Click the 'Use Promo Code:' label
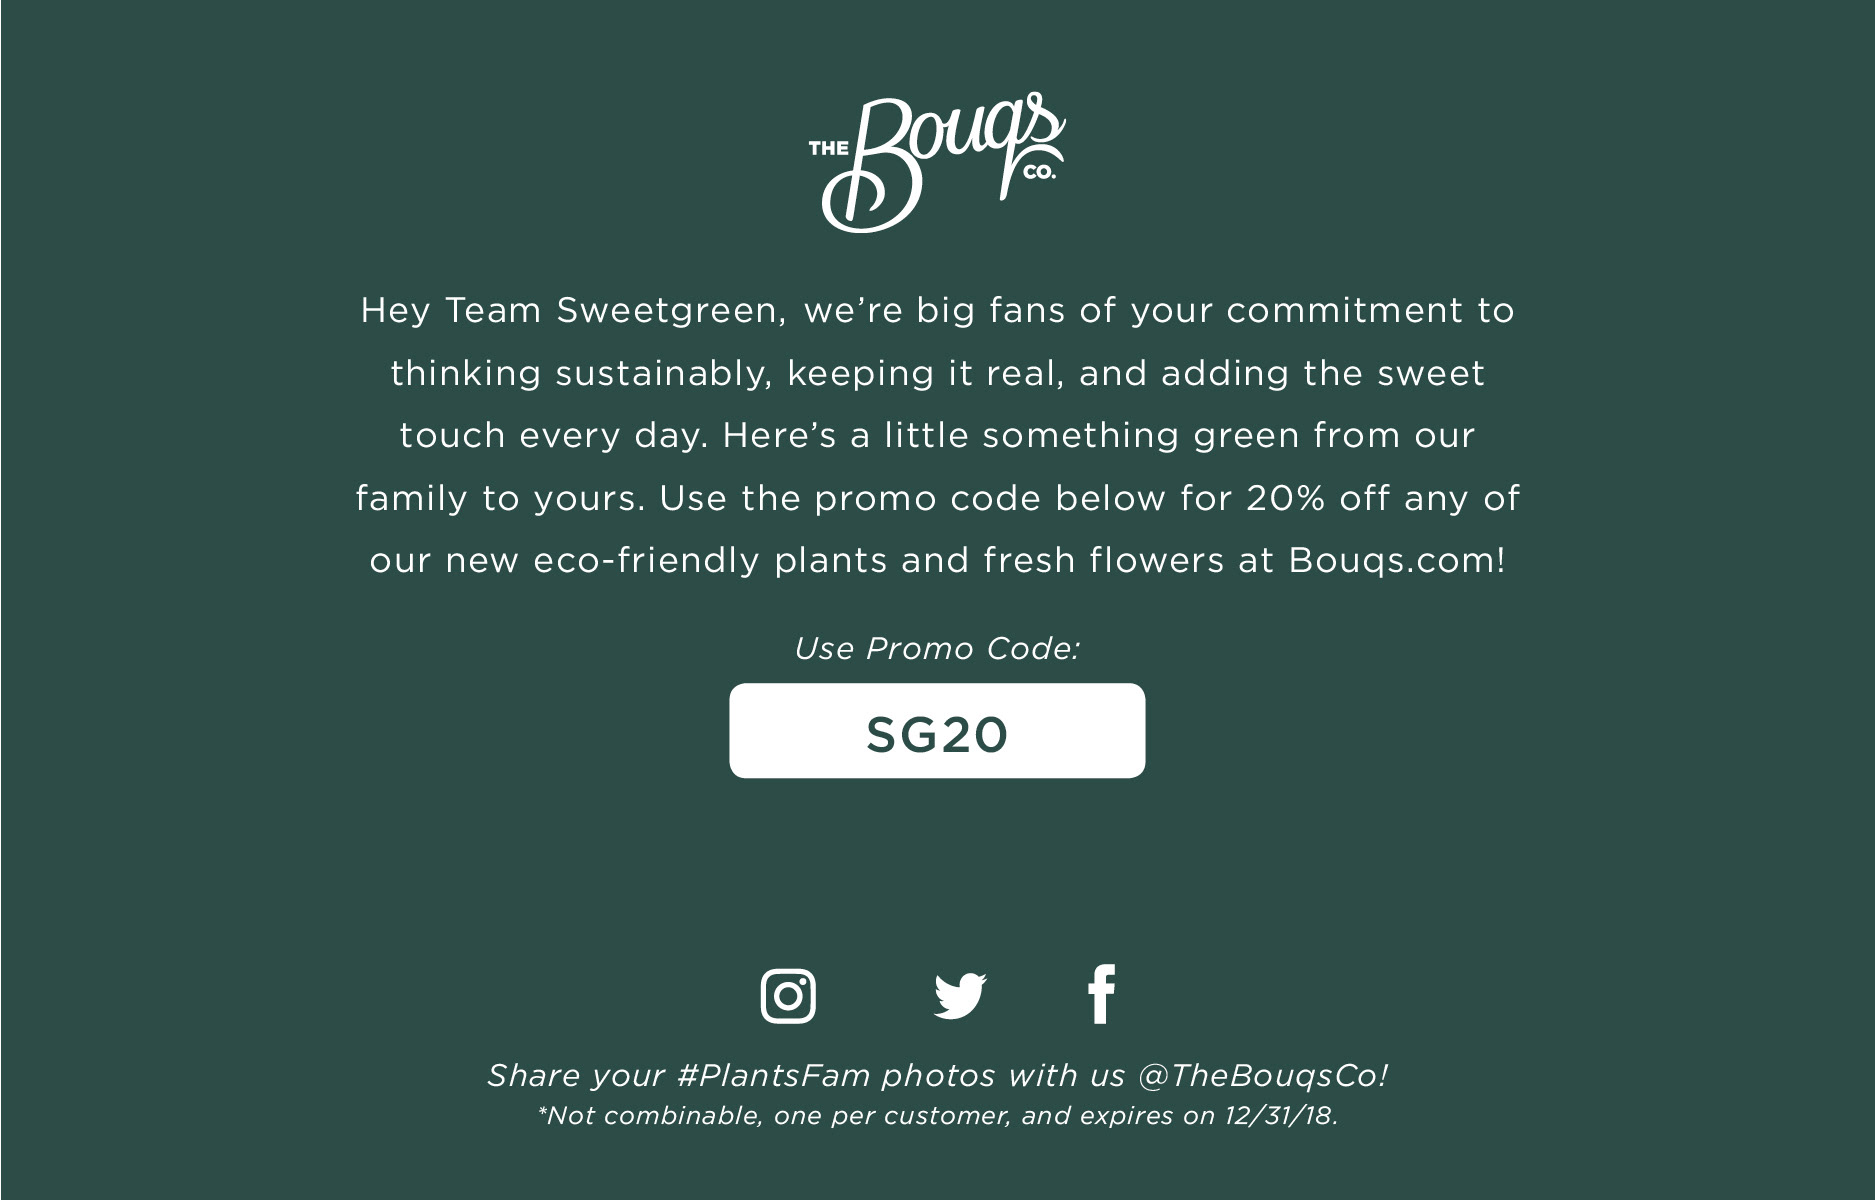Screen dimensions: 1875x1200 tap(937, 649)
